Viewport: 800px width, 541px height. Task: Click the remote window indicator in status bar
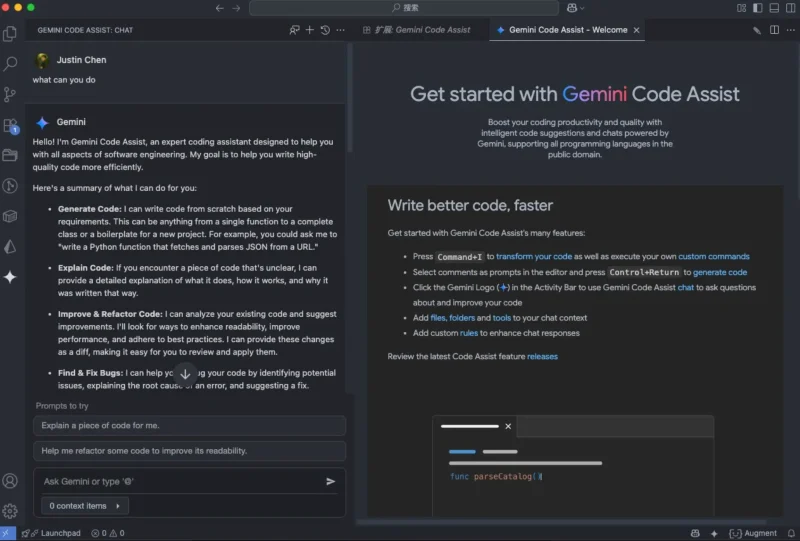click(x=8, y=533)
